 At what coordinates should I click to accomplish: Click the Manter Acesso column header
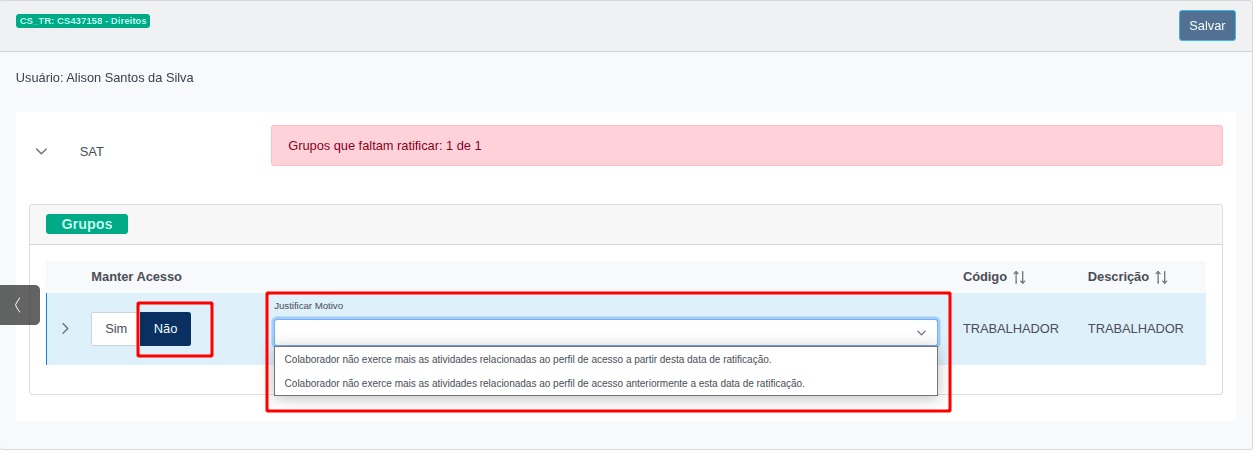click(x=136, y=276)
